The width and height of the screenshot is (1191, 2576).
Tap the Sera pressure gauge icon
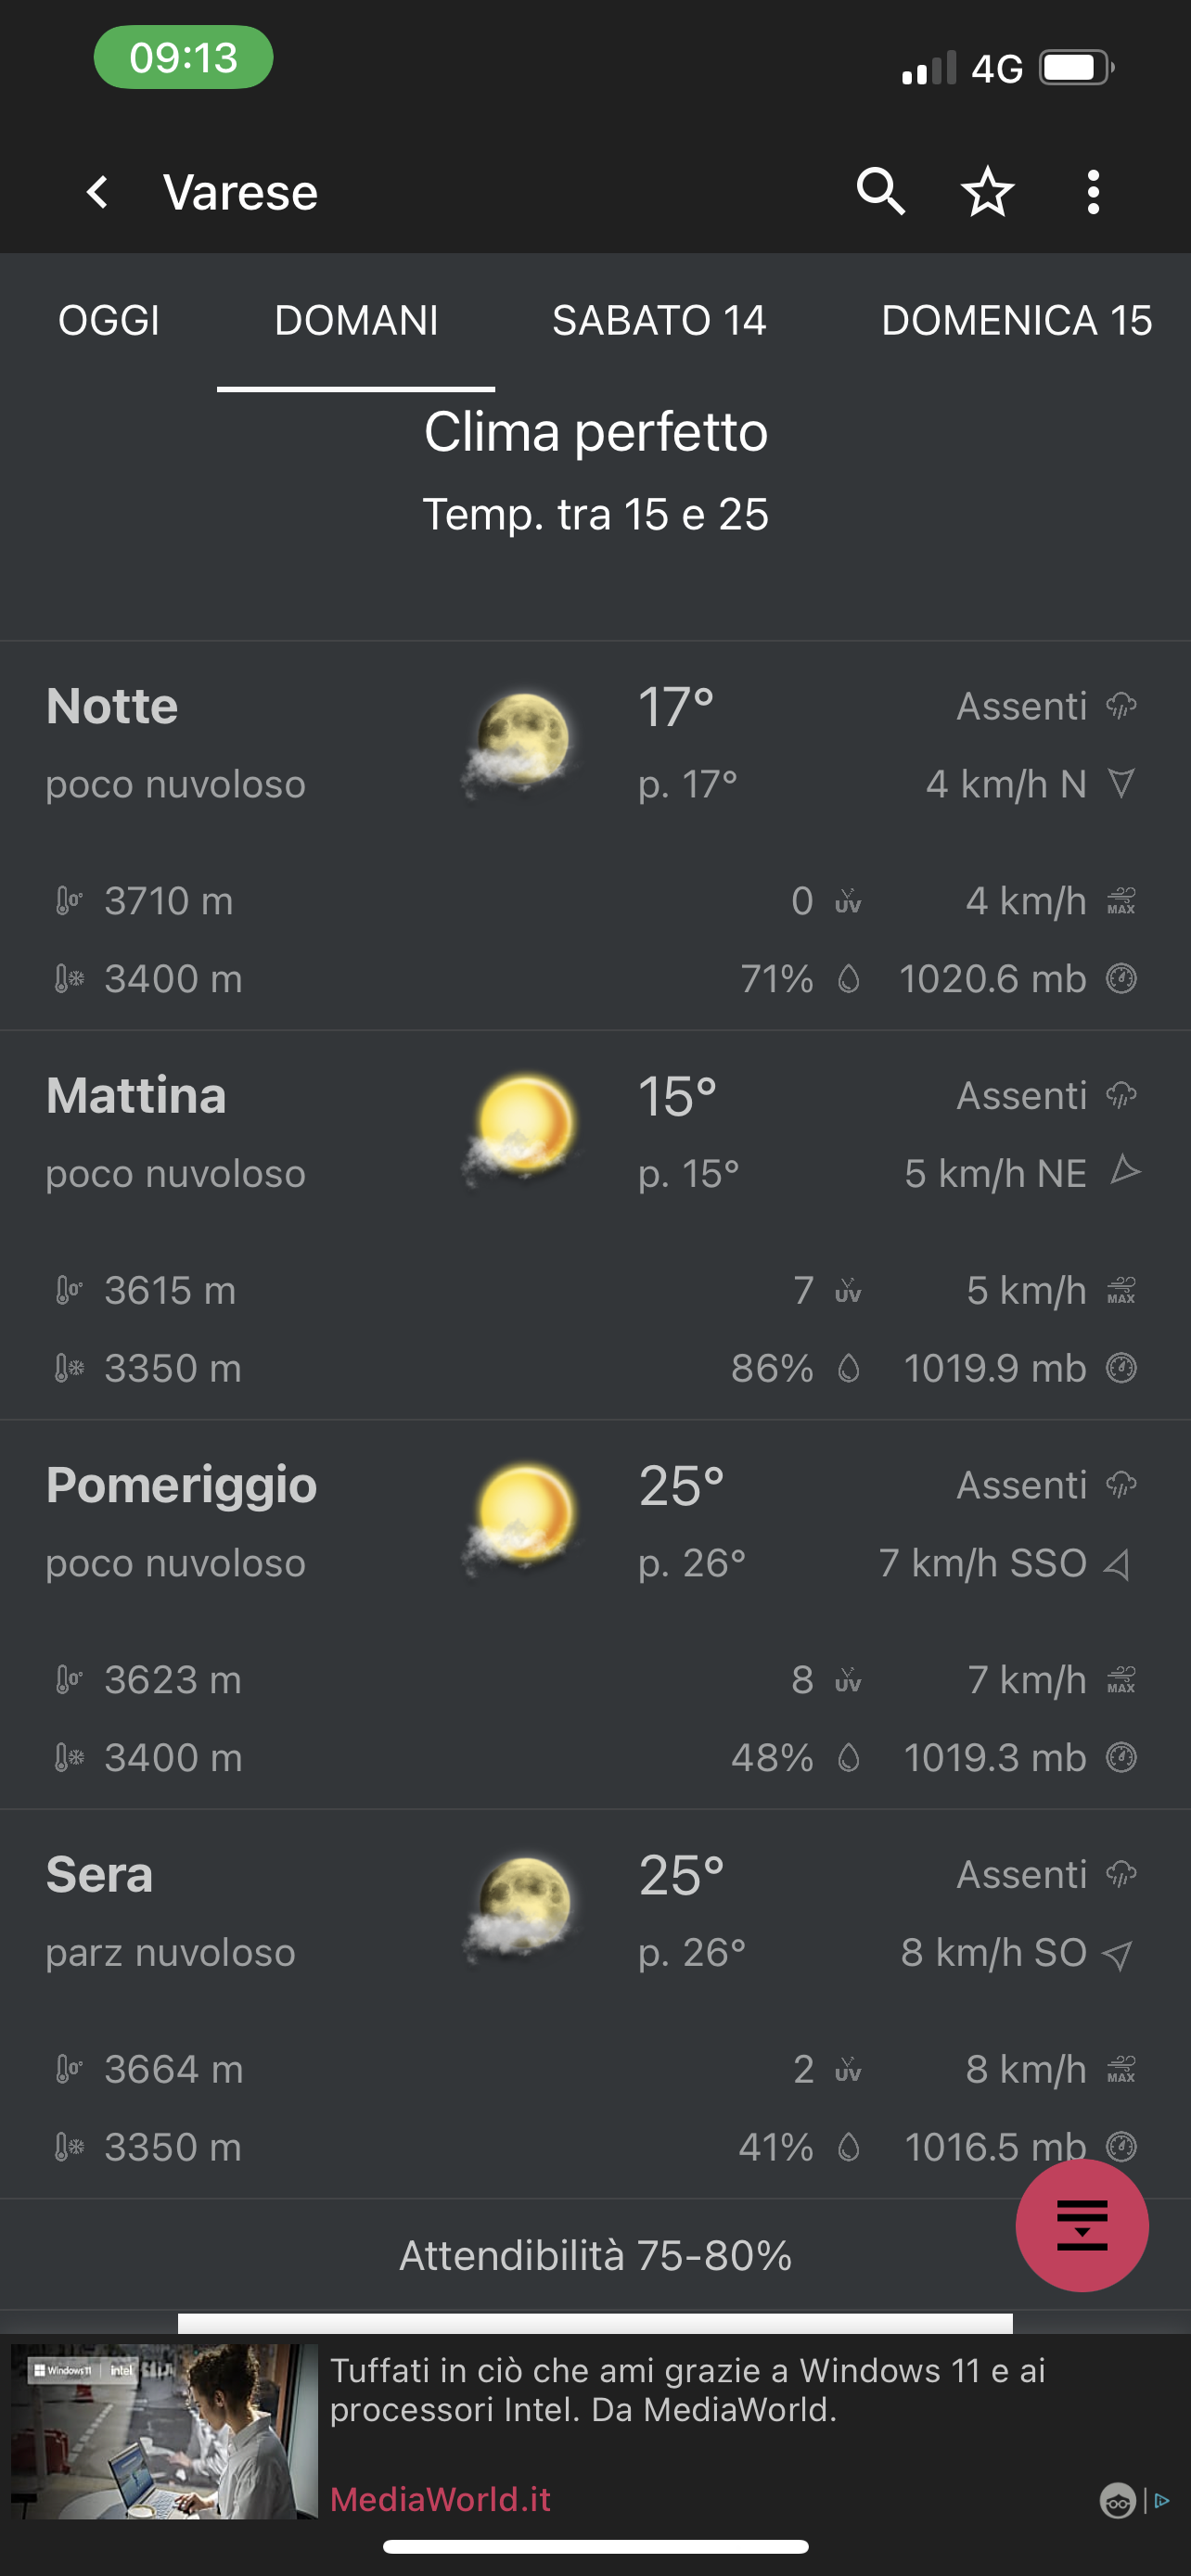(x=1121, y=2145)
